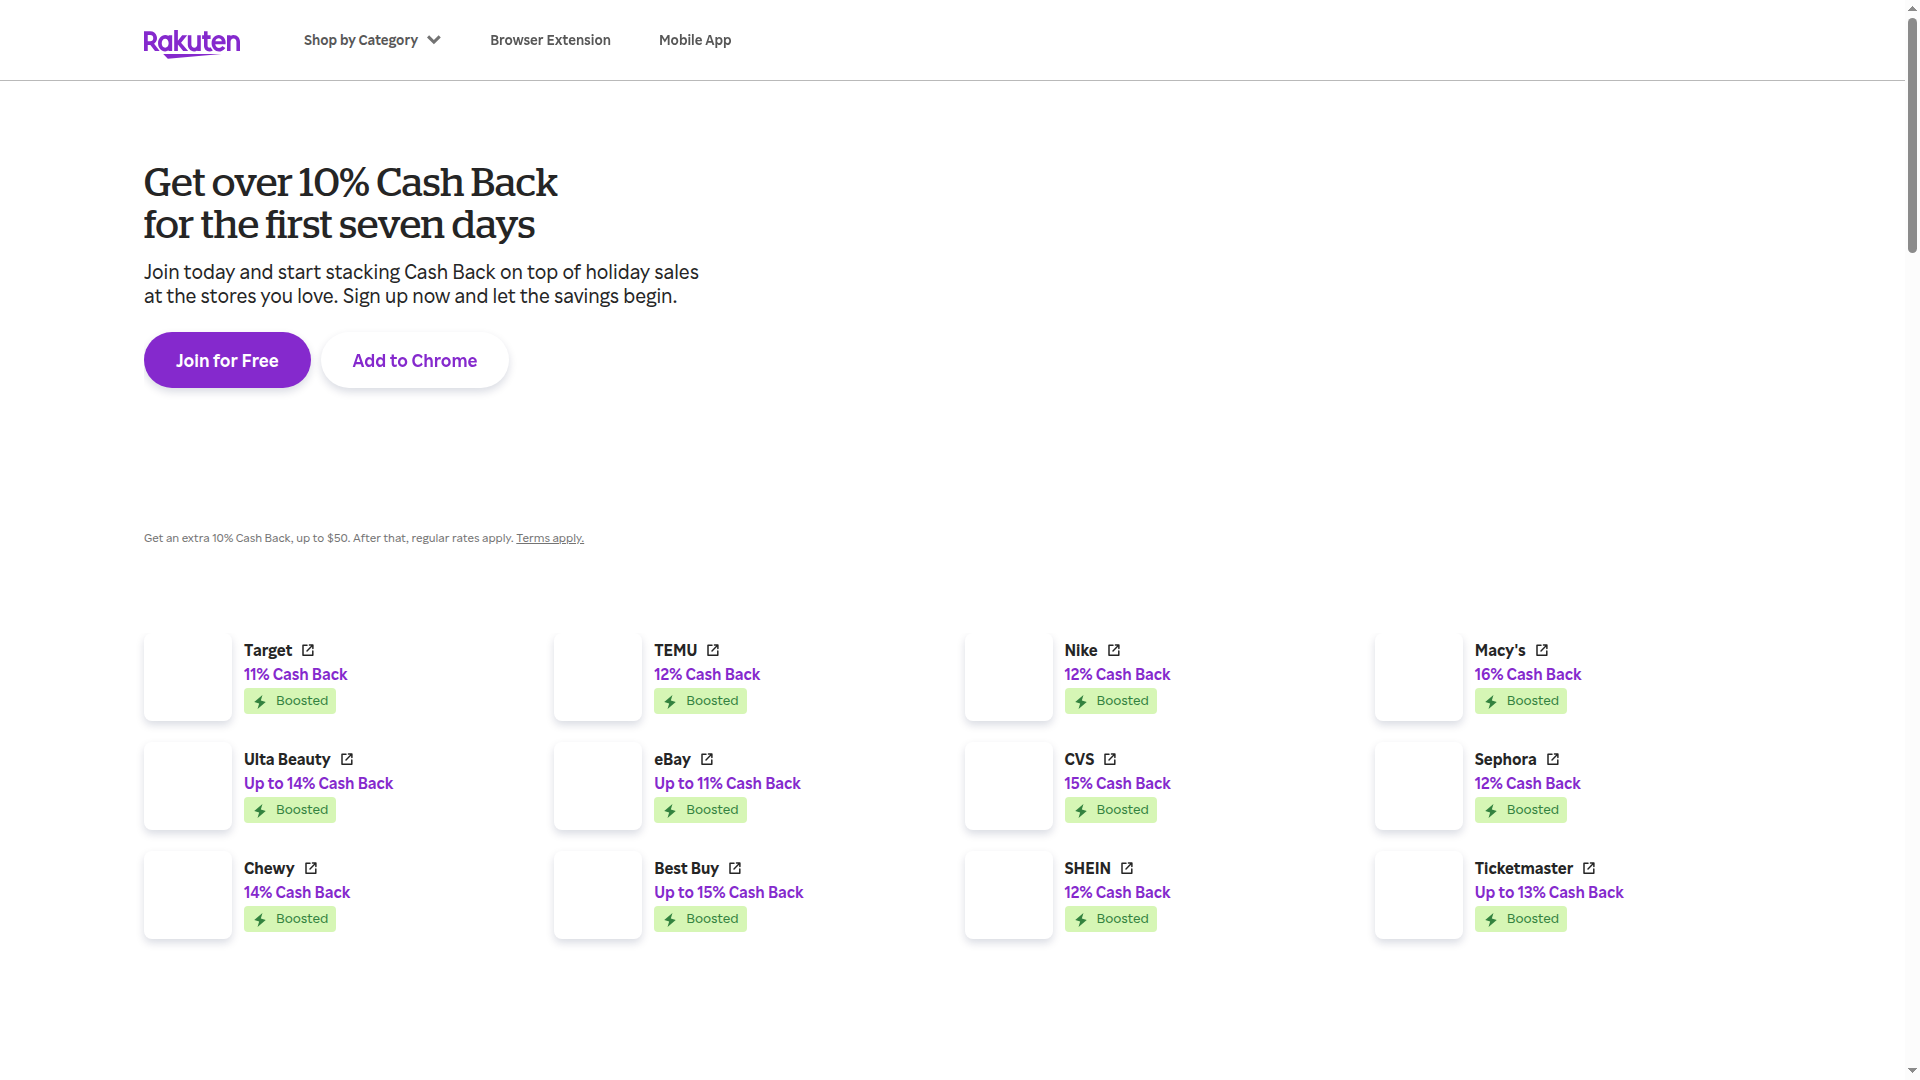Open external link icon next to Nike
Screen dimensions: 1920x1080
(x=1114, y=650)
